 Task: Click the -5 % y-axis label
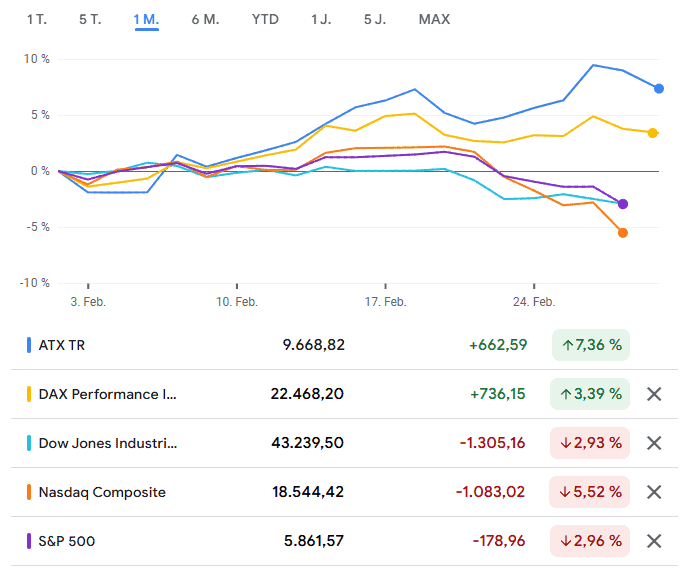pos(38,227)
